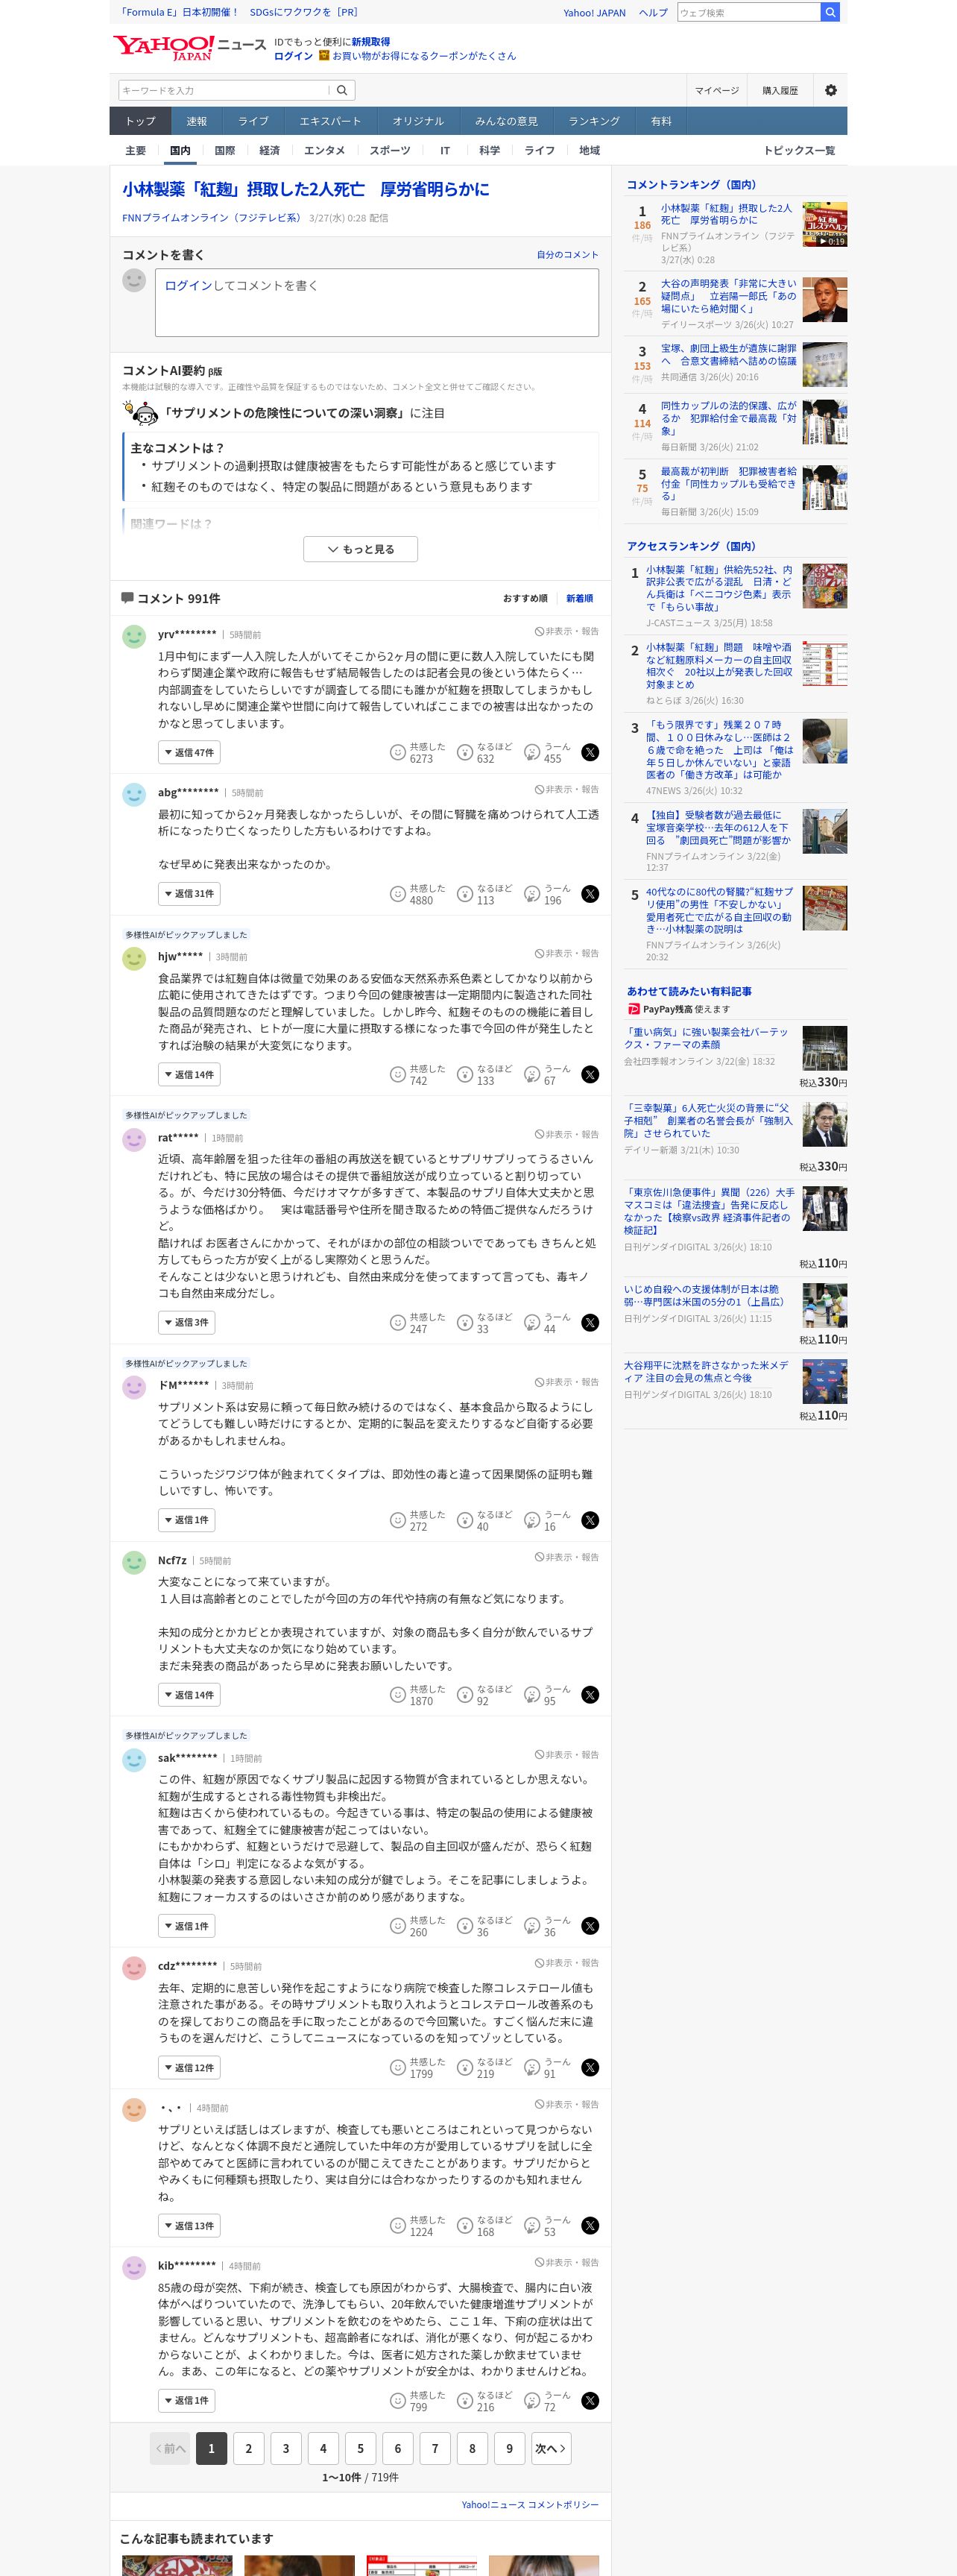Open the ヘルプ link

tap(653, 13)
